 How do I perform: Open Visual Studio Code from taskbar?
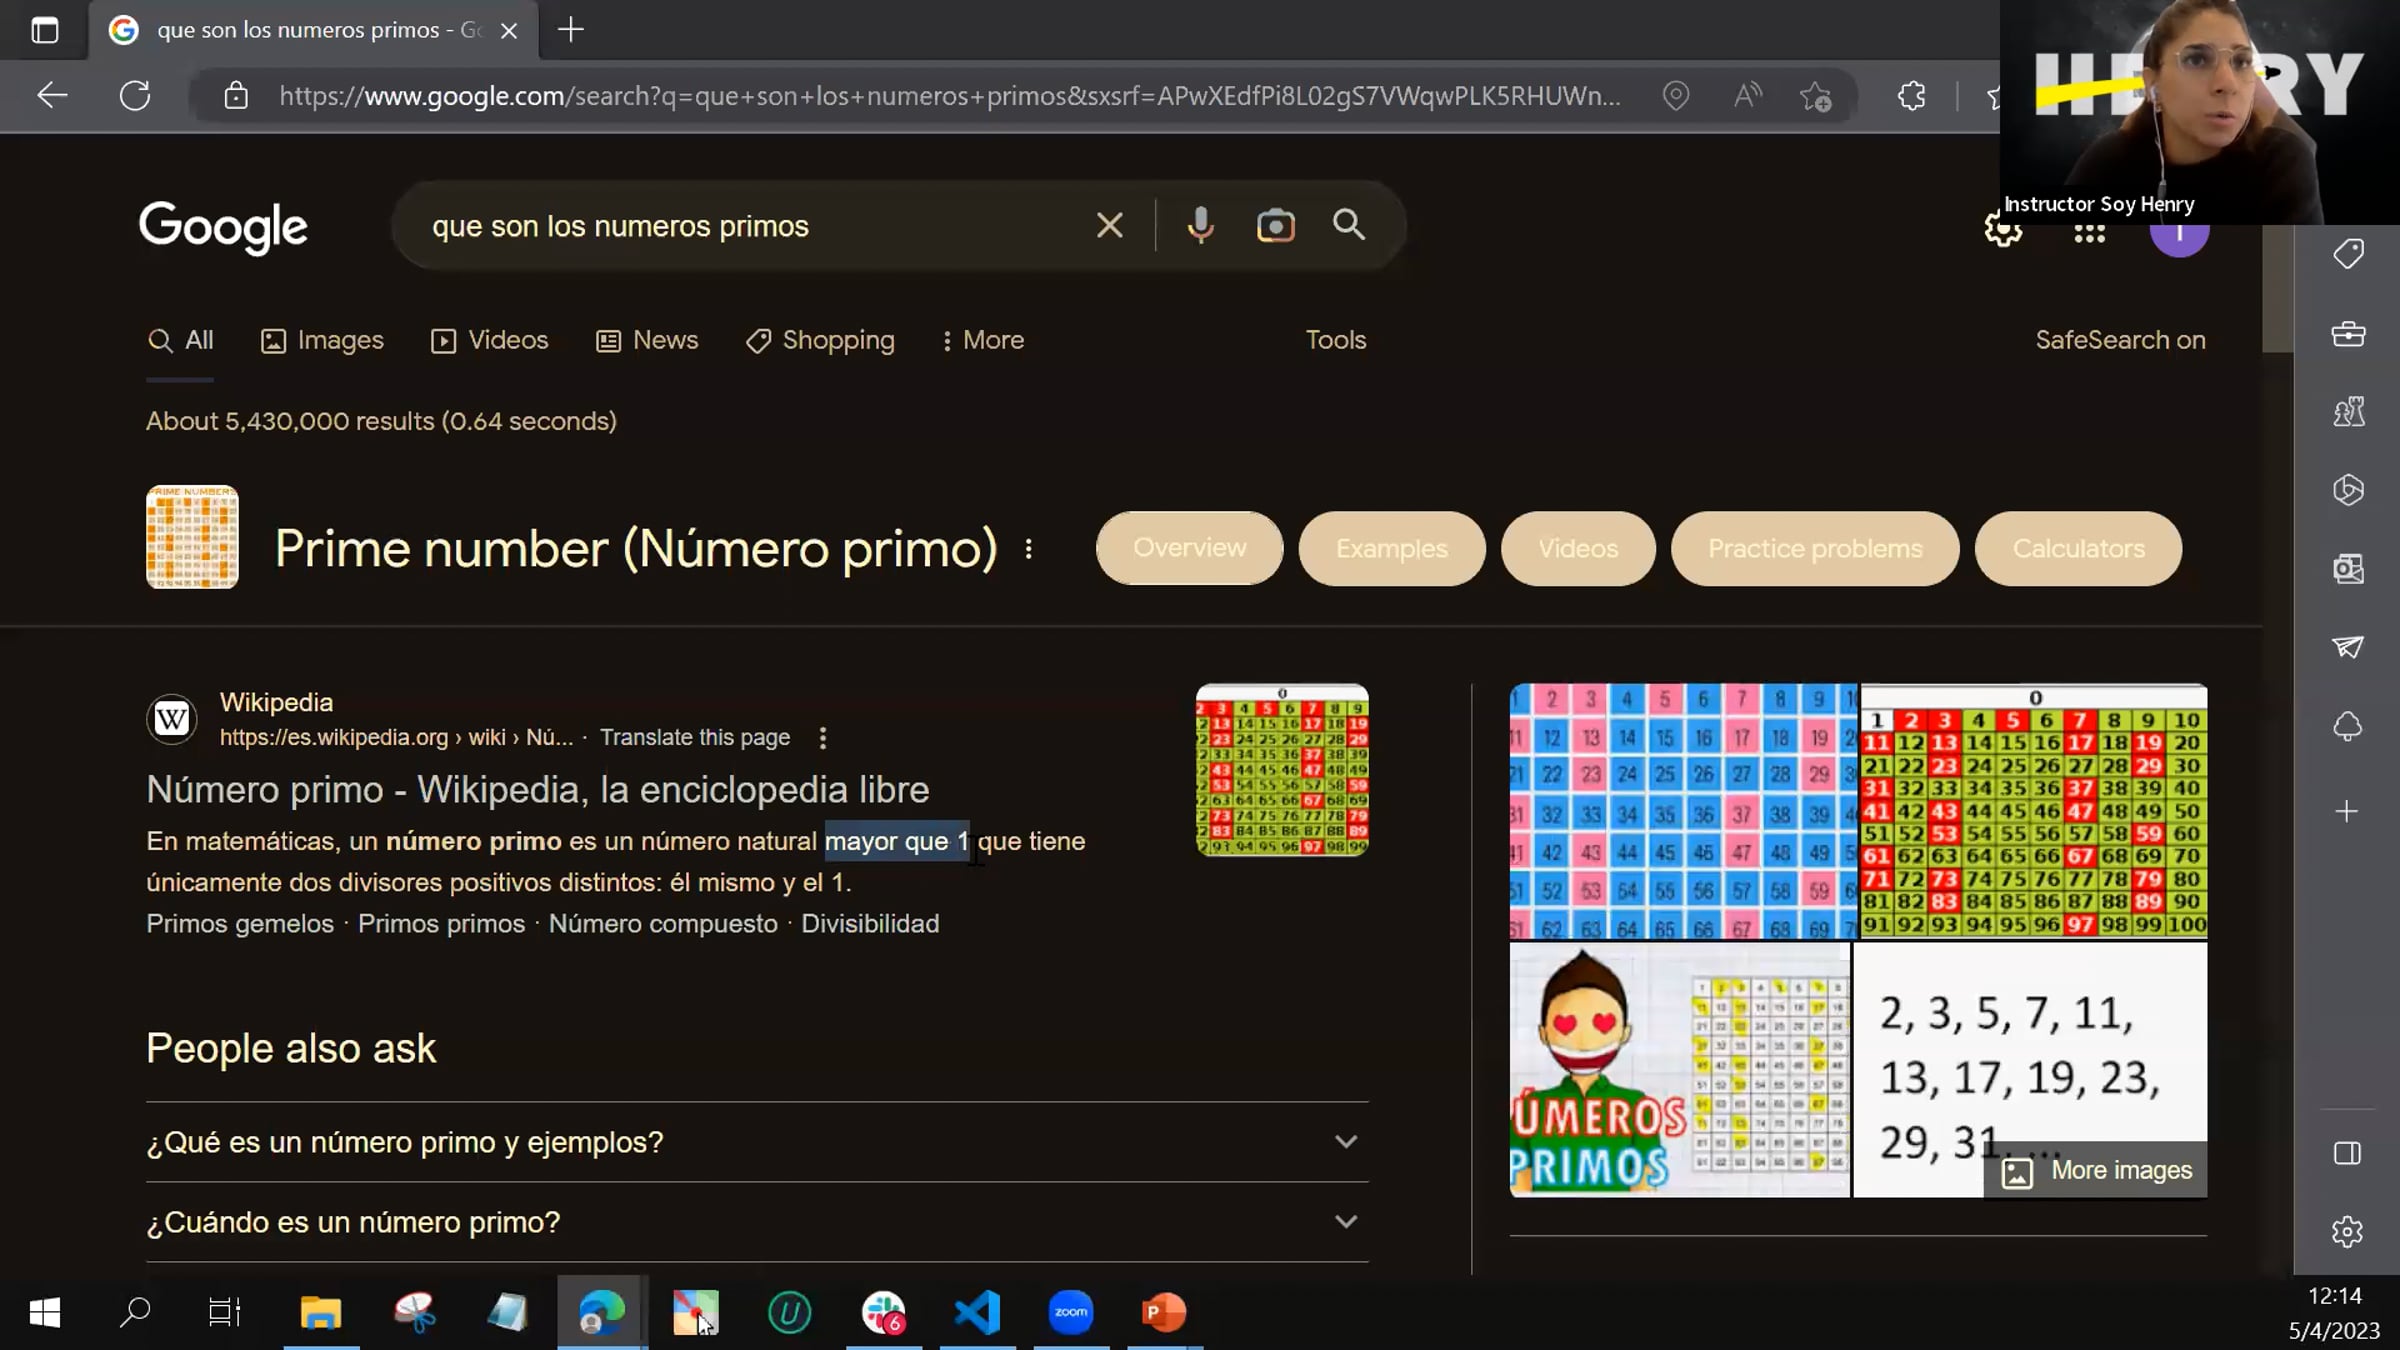[977, 1312]
